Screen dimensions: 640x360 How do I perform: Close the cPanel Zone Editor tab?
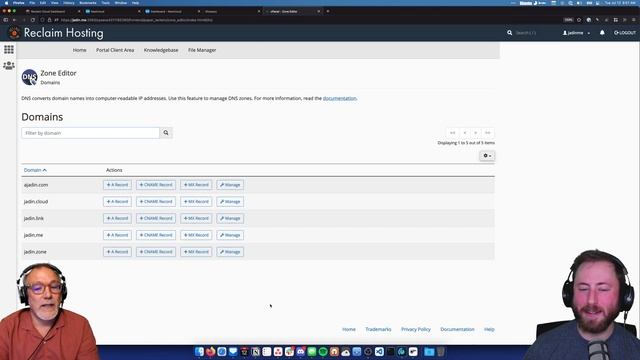pyautogui.click(x=318, y=11)
